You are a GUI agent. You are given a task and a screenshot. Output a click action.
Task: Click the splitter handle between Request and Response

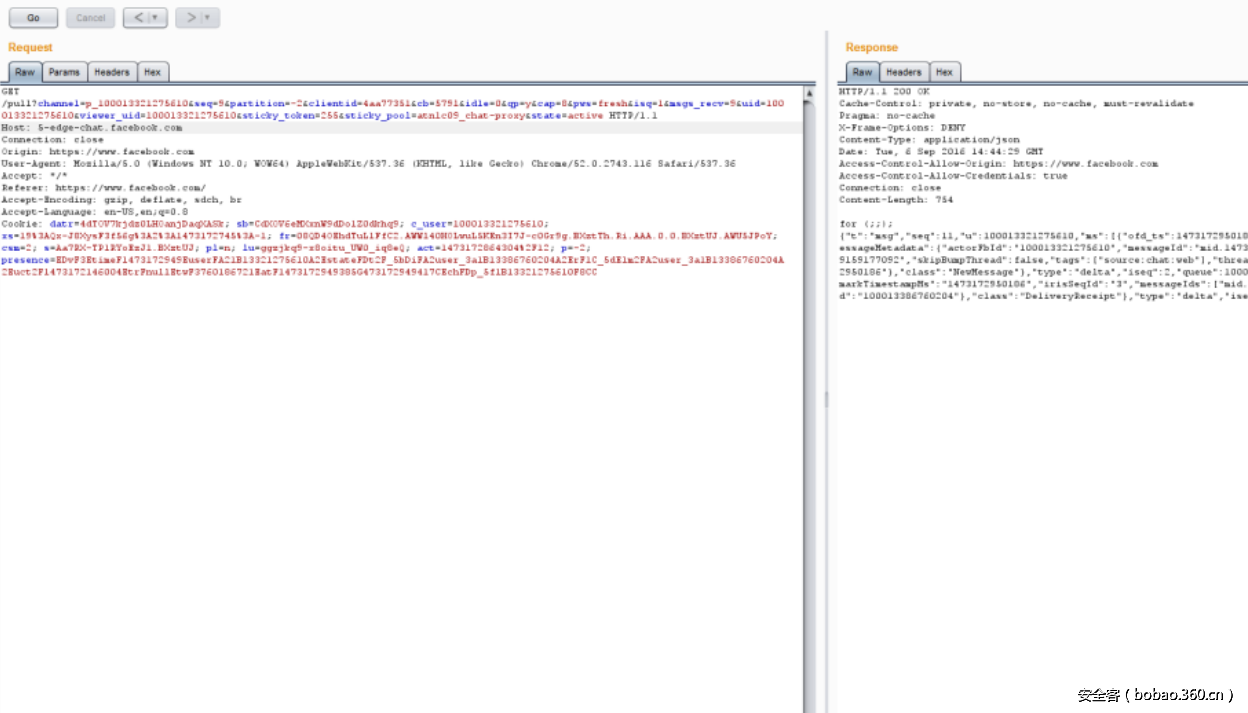[826, 398]
